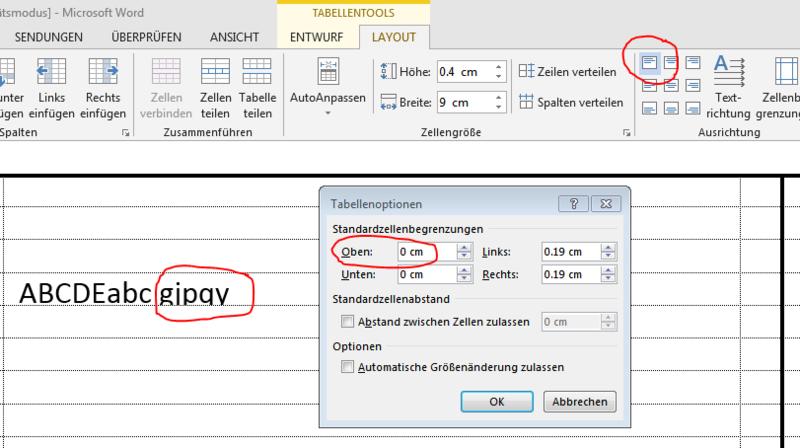Enable Automatische Größenänderung zulassen

[347, 366]
